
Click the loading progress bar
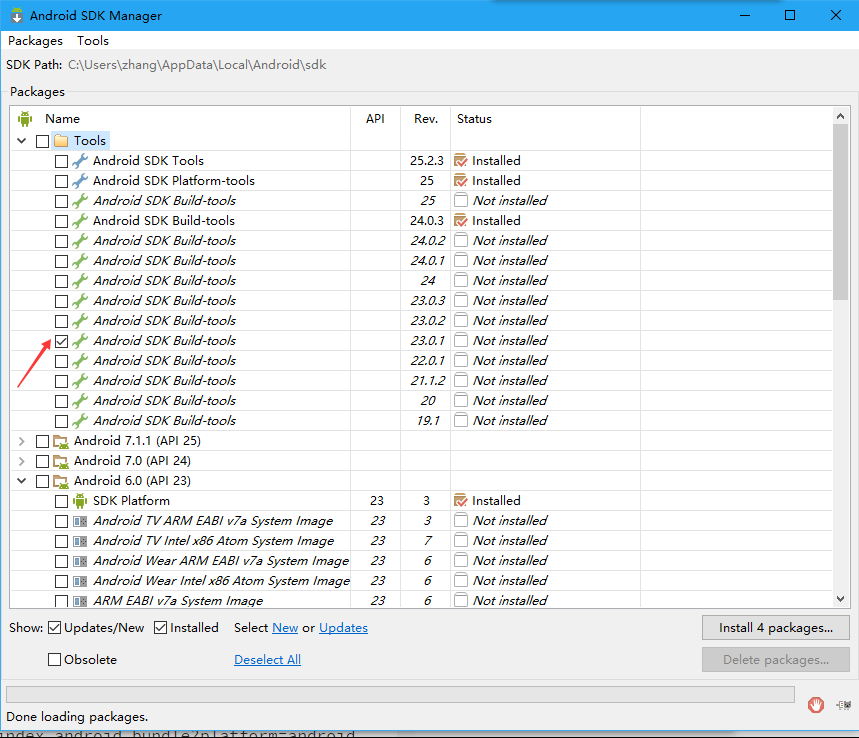pyautogui.click(x=400, y=694)
